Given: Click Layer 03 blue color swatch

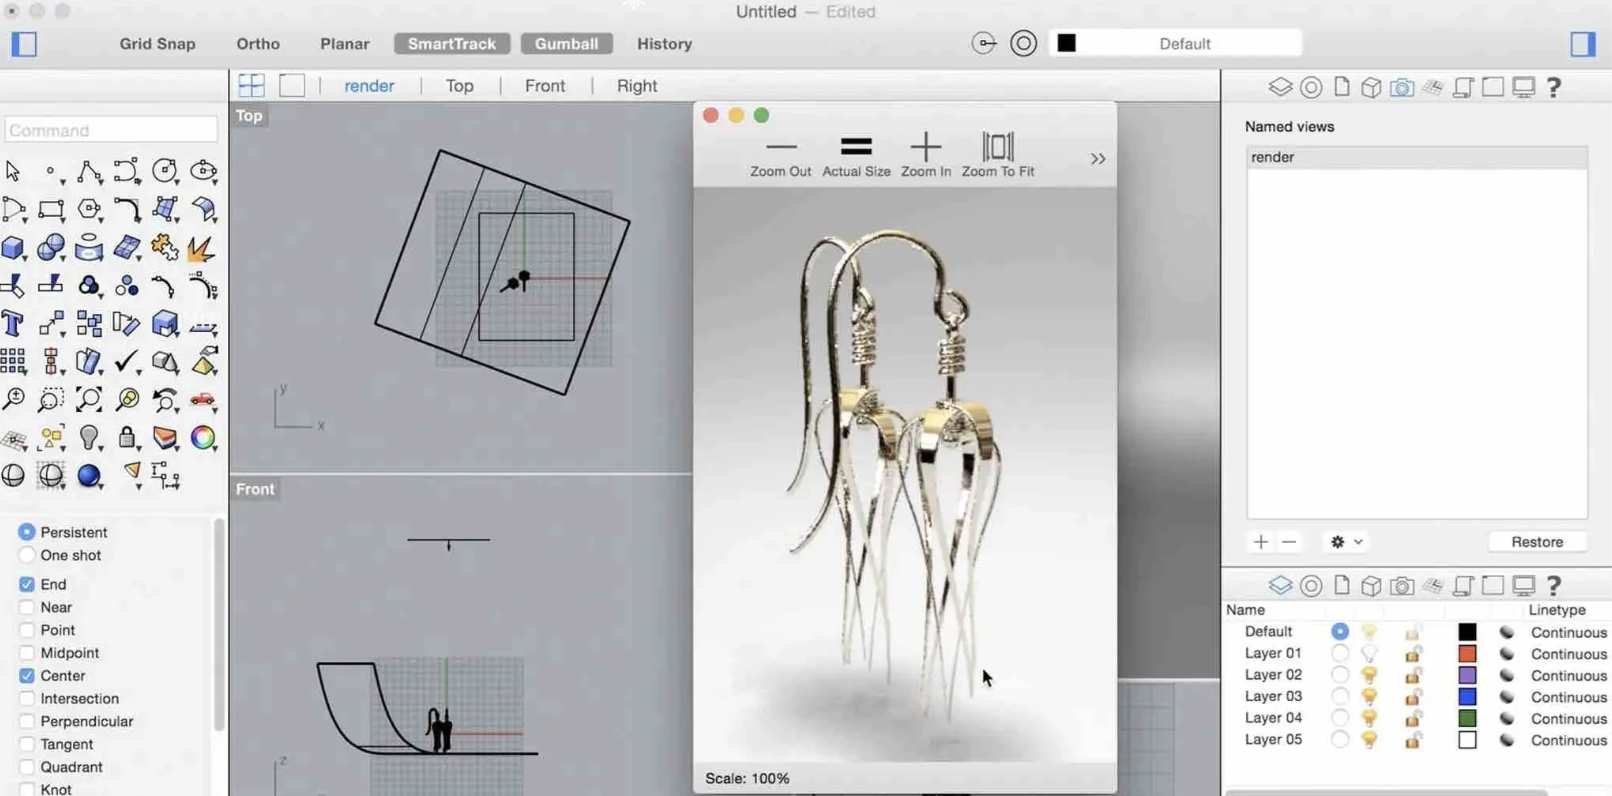Looking at the screenshot, I should point(1467,697).
